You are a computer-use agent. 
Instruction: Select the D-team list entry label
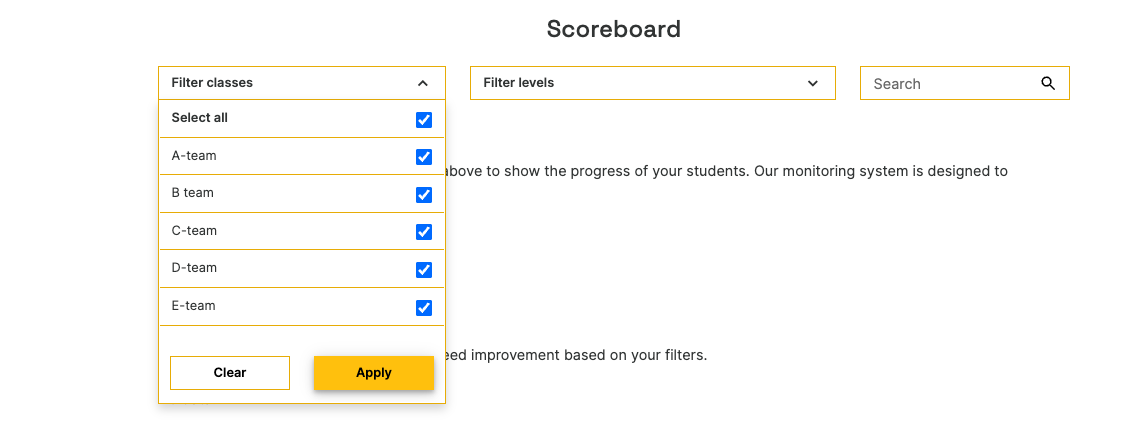click(194, 268)
